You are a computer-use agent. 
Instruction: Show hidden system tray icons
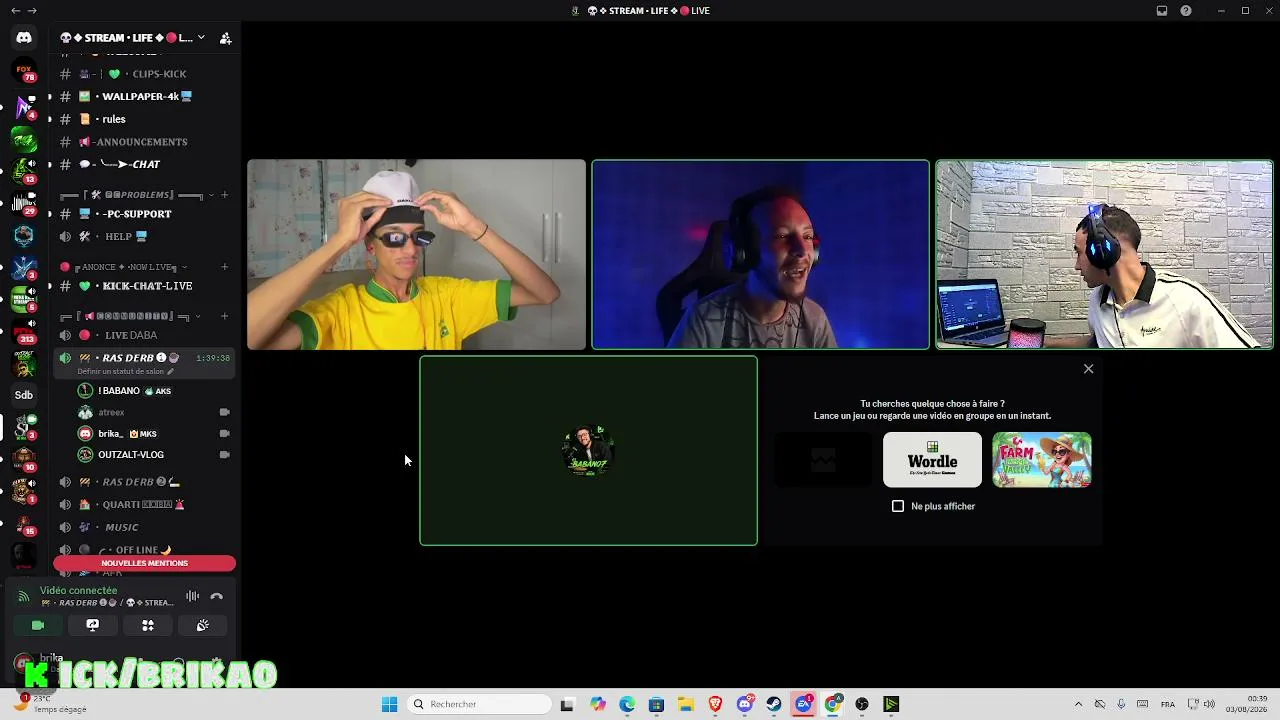click(1078, 704)
